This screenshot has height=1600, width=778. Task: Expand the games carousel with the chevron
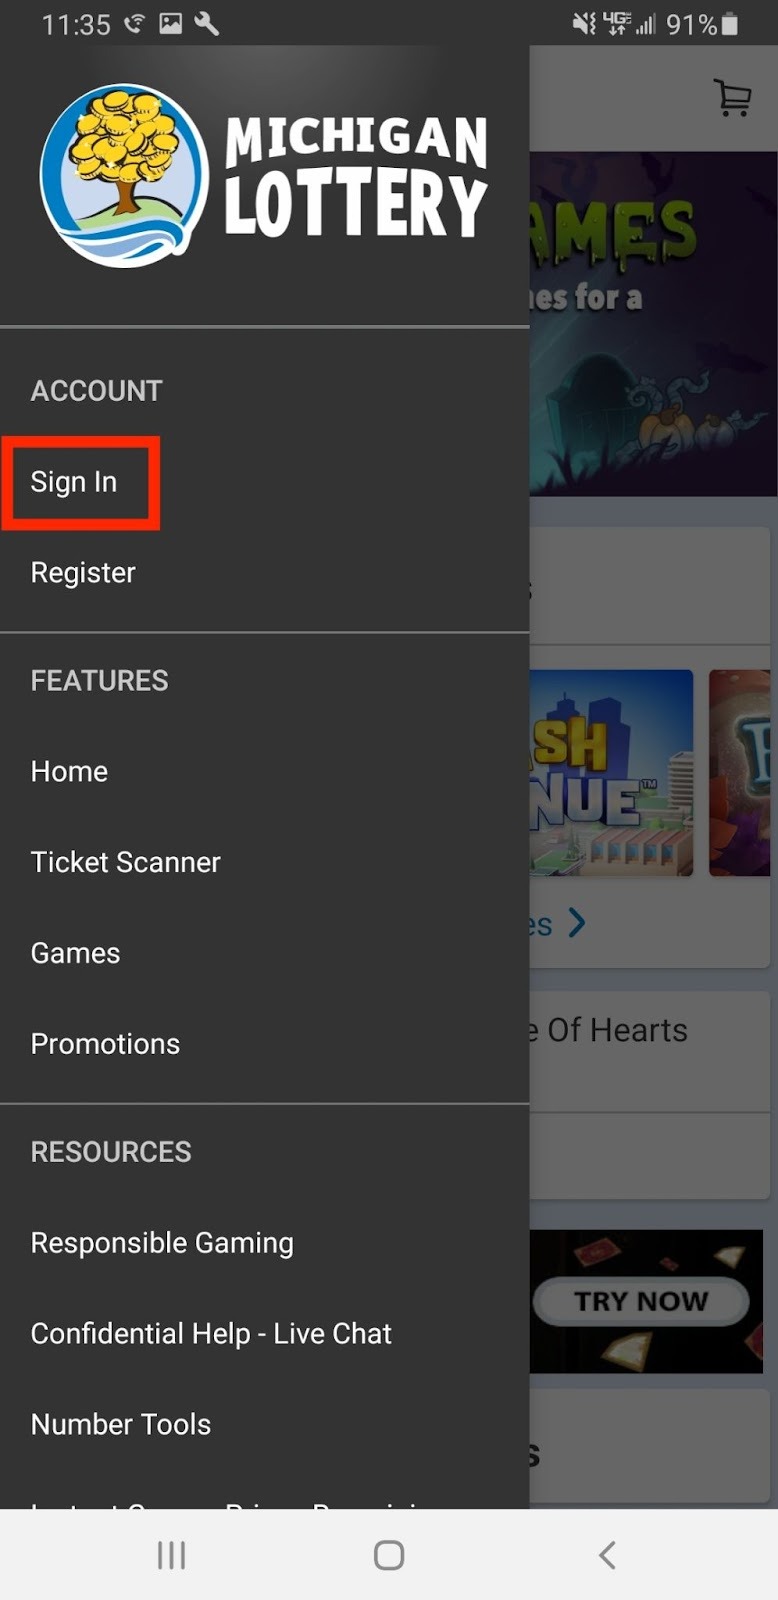[x=577, y=923]
